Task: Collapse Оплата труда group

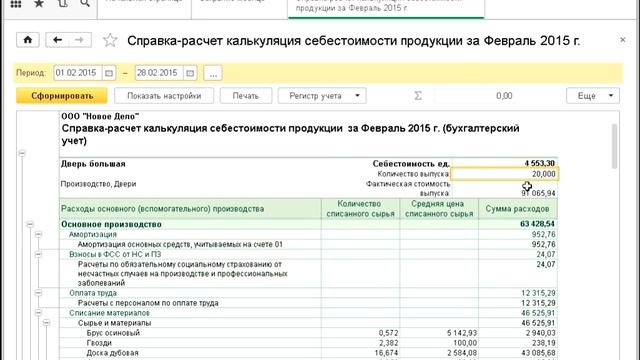Action: [x=38, y=293]
